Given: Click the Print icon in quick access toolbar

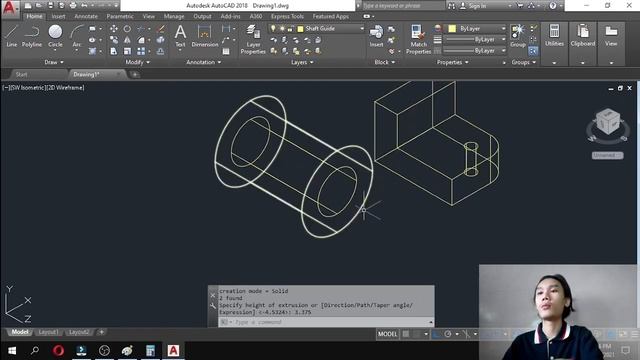Looking at the screenshot, I should 73,6.
